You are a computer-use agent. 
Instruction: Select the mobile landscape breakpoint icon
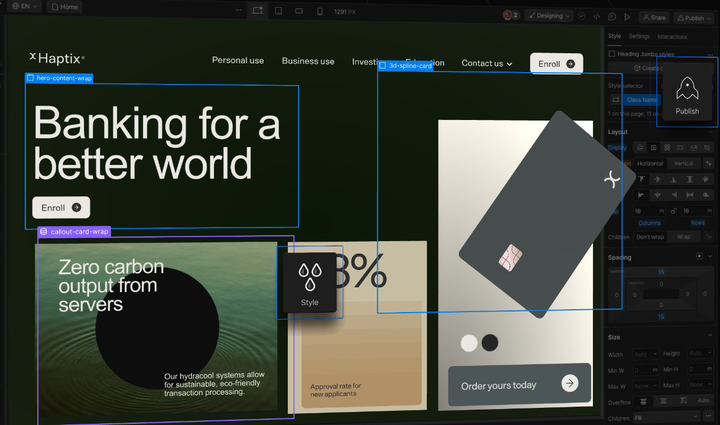point(299,11)
